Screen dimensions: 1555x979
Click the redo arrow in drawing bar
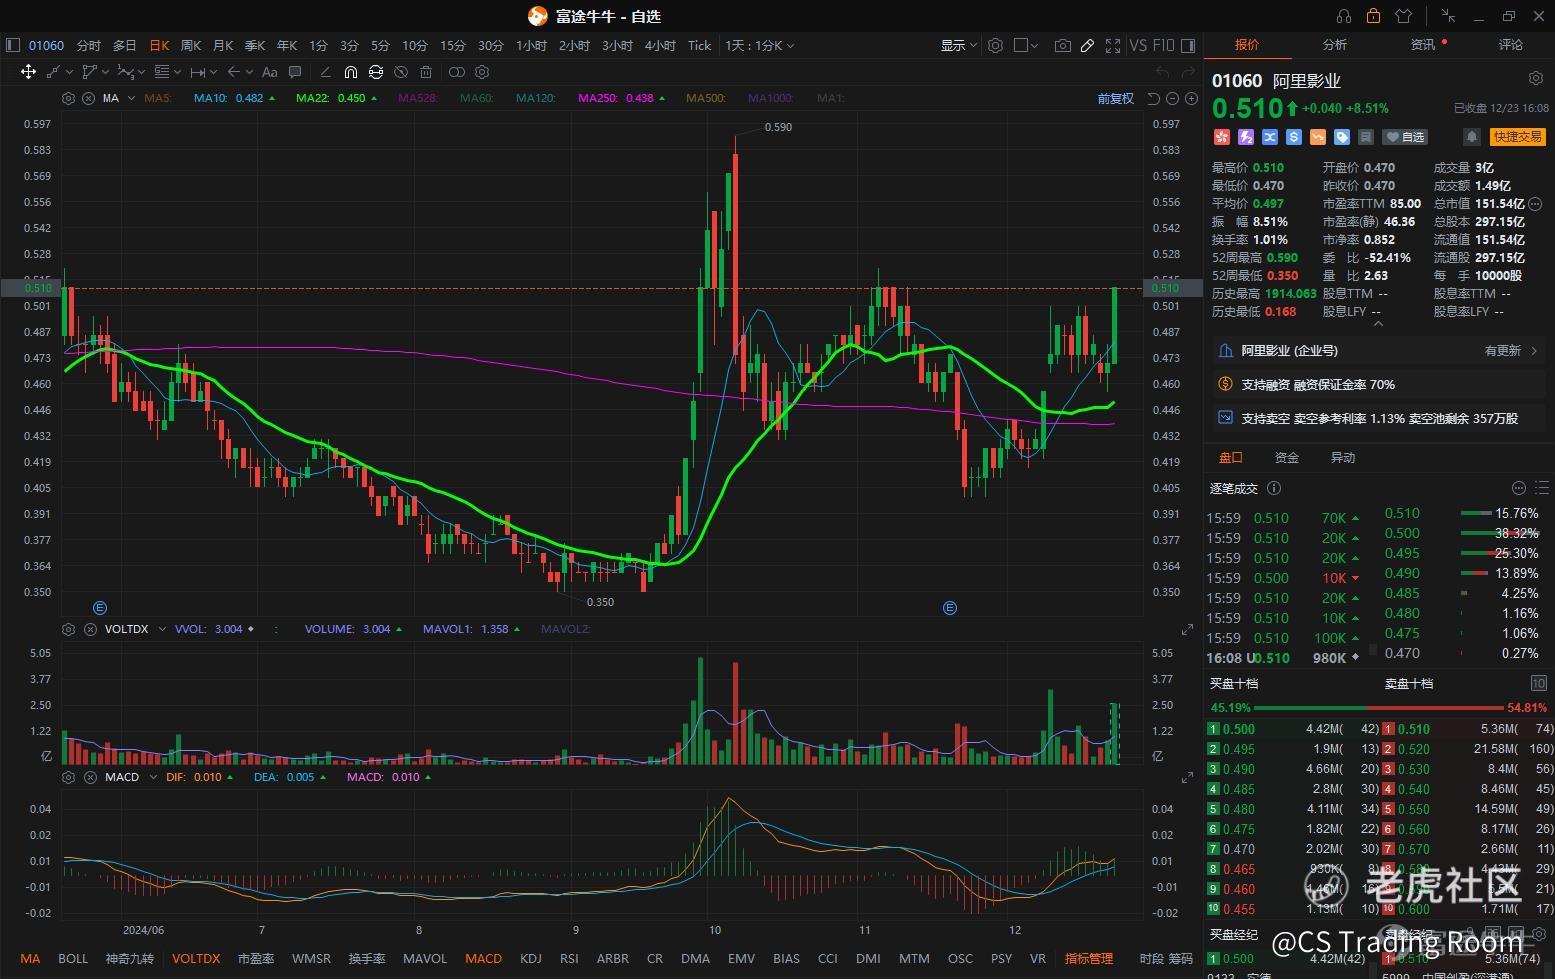1188,72
